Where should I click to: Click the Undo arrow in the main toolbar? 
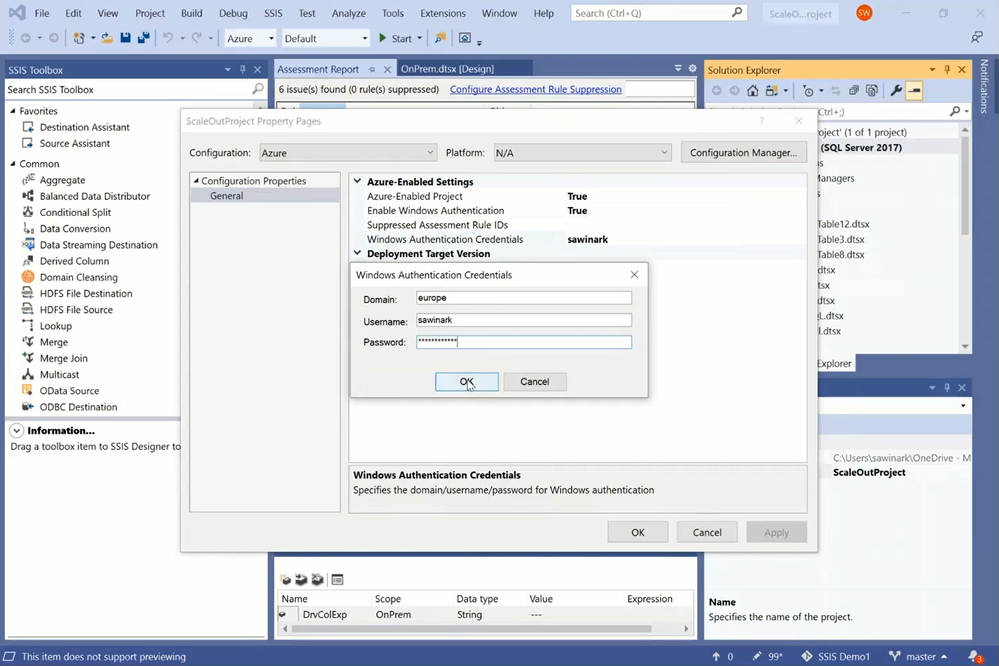pos(168,38)
